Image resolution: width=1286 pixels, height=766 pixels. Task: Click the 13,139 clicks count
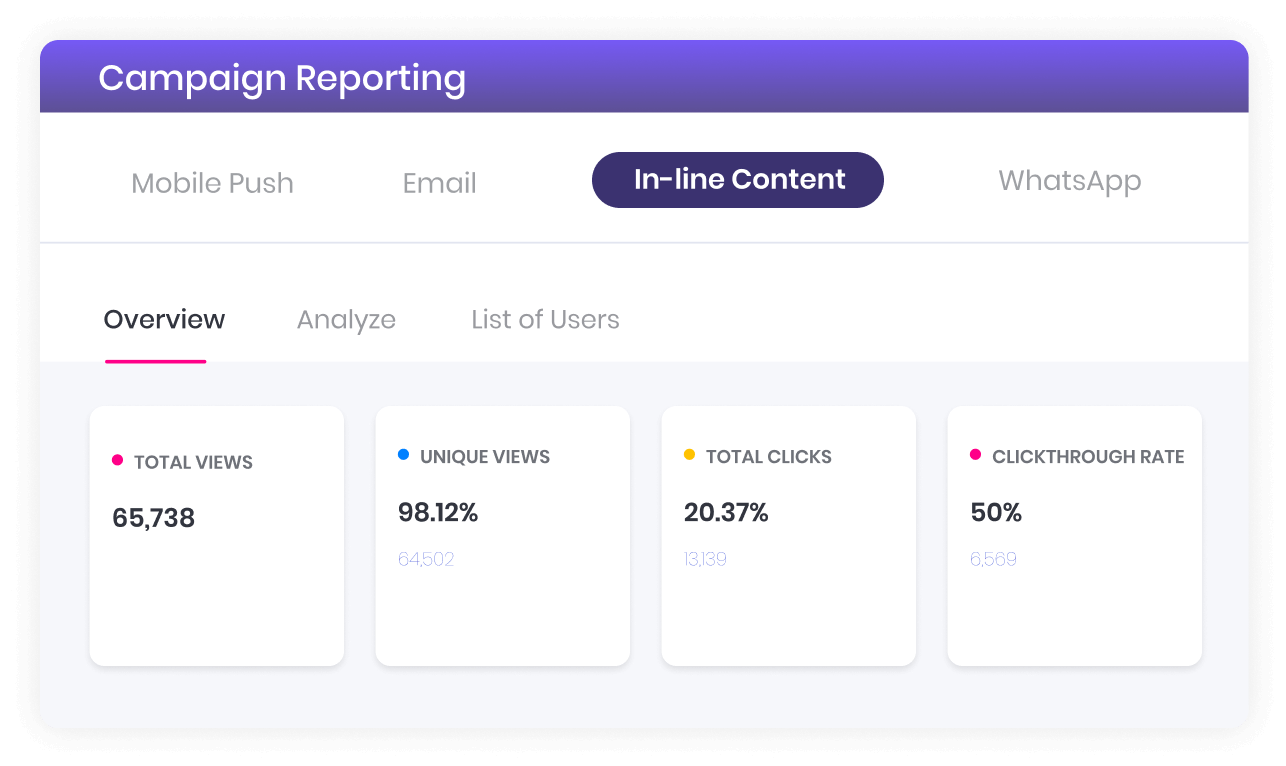[x=705, y=559]
